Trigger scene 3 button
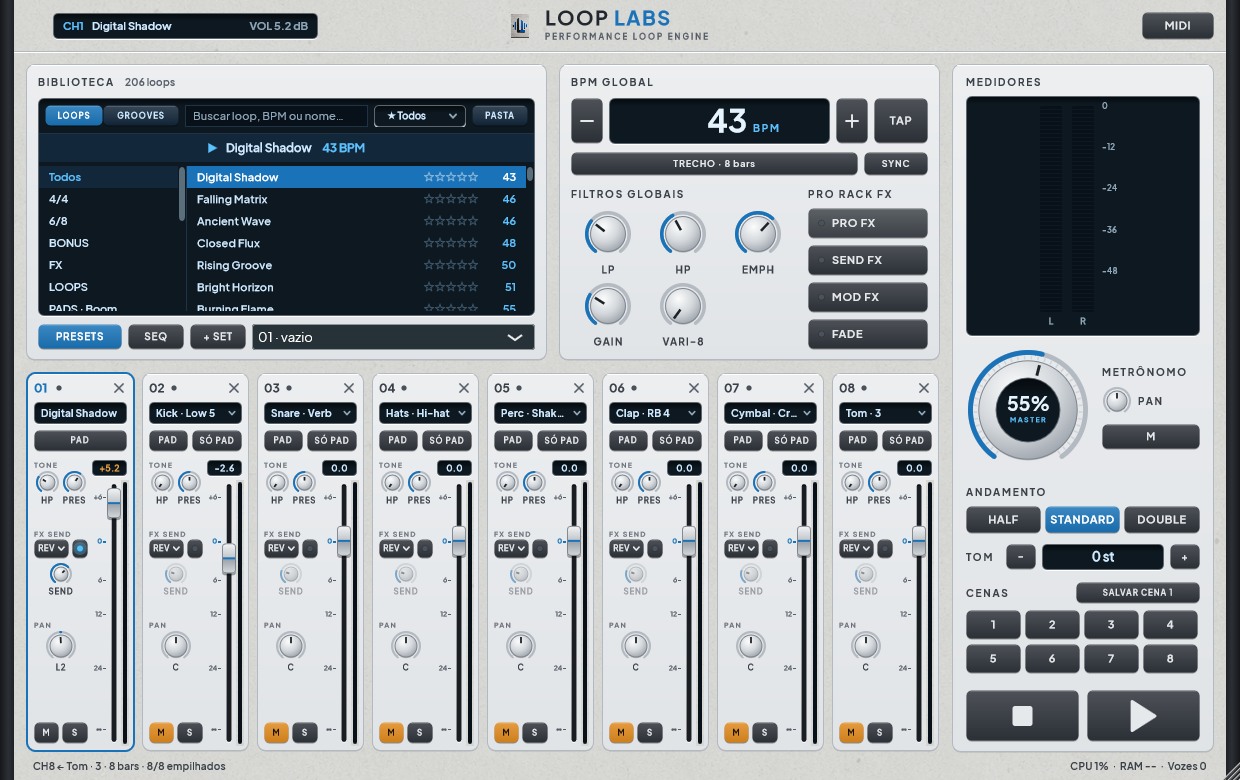Image resolution: width=1240 pixels, height=780 pixels. click(x=1110, y=625)
